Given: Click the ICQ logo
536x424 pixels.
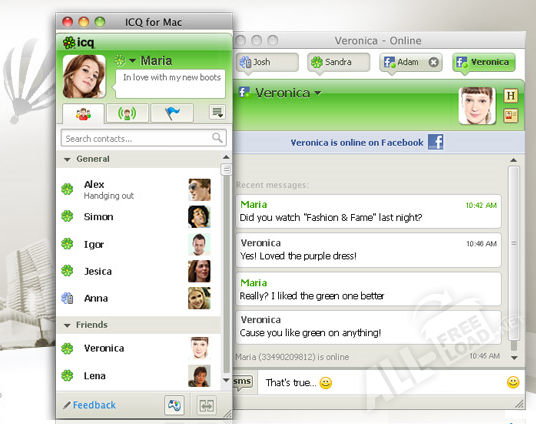Looking at the screenshot, I should click(78, 42).
